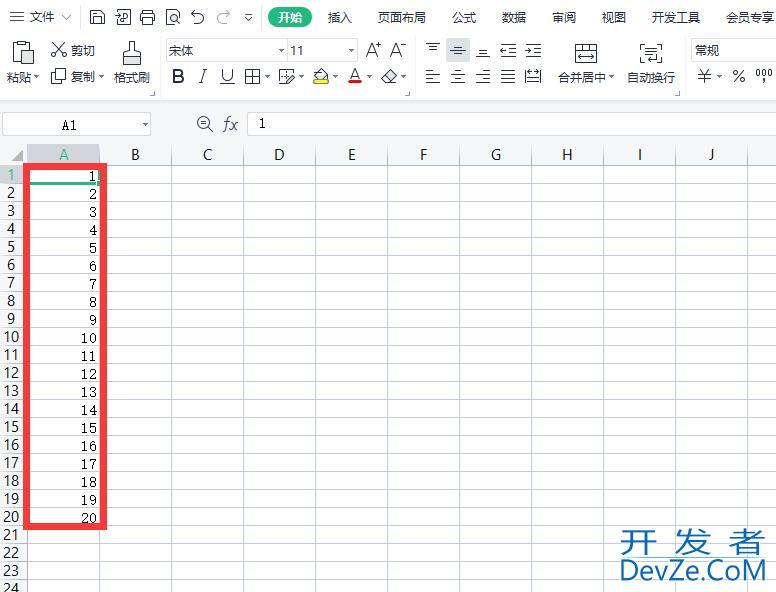Switch to the 开始 tab

point(290,17)
